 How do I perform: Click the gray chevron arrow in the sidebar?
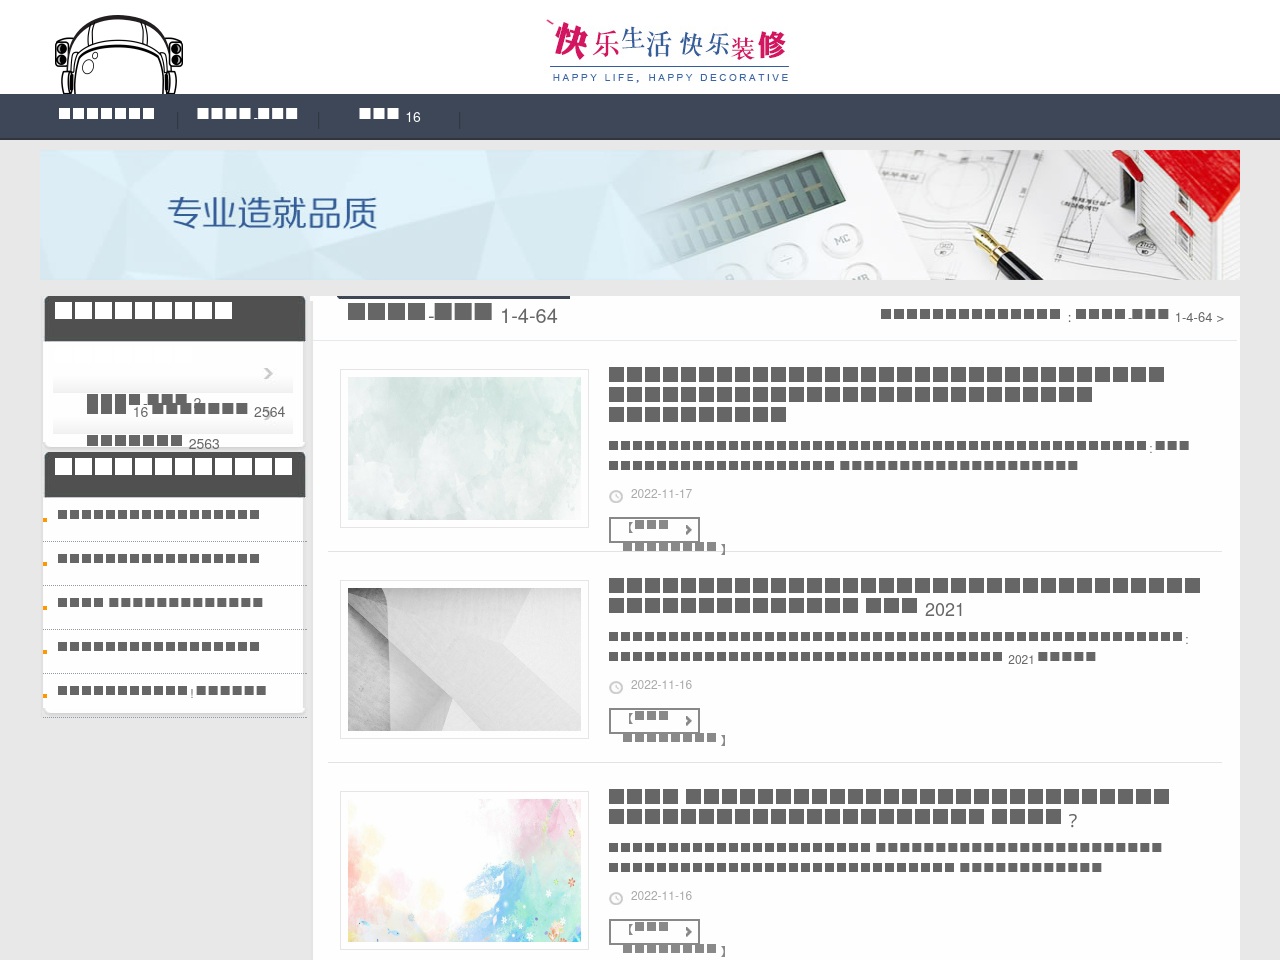pyautogui.click(x=268, y=373)
